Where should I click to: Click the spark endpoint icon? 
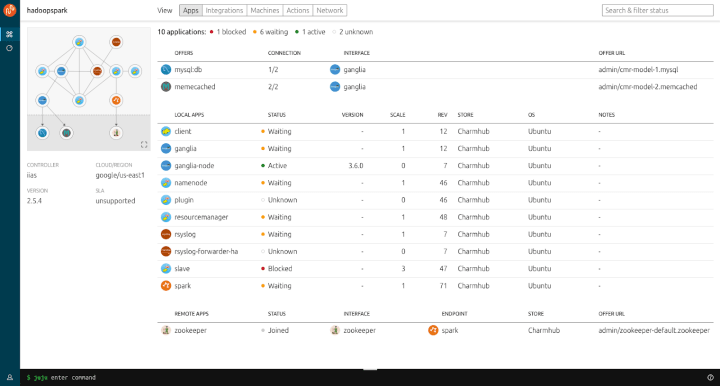click(x=433, y=330)
